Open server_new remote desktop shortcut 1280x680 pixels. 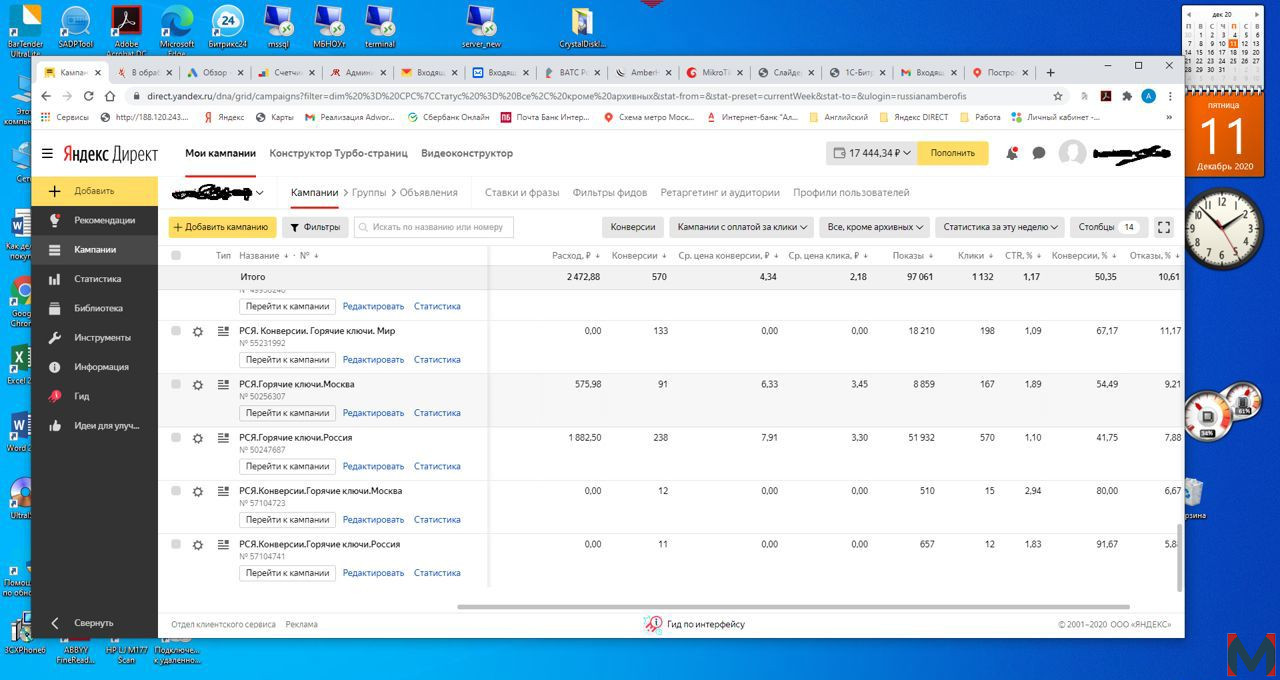[482, 27]
